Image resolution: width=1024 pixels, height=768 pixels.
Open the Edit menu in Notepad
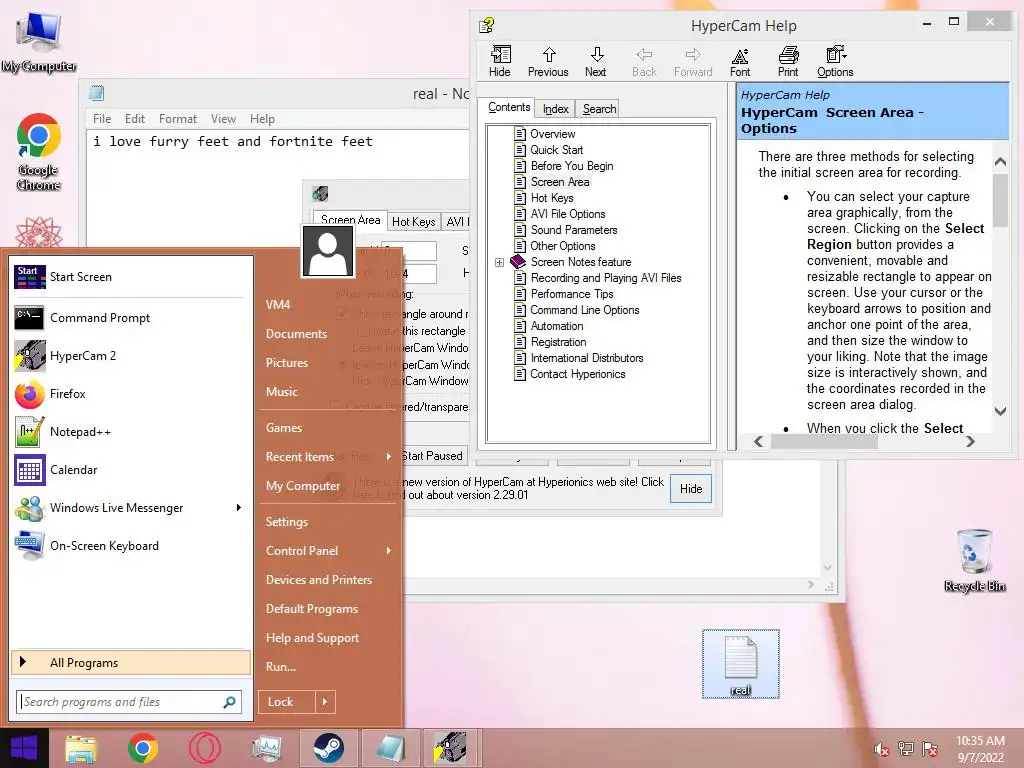click(135, 119)
